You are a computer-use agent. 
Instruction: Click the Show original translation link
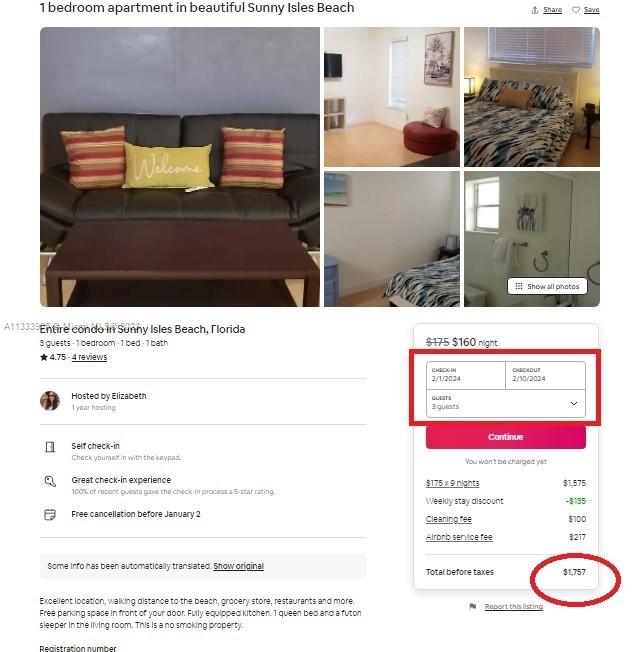[x=238, y=566]
